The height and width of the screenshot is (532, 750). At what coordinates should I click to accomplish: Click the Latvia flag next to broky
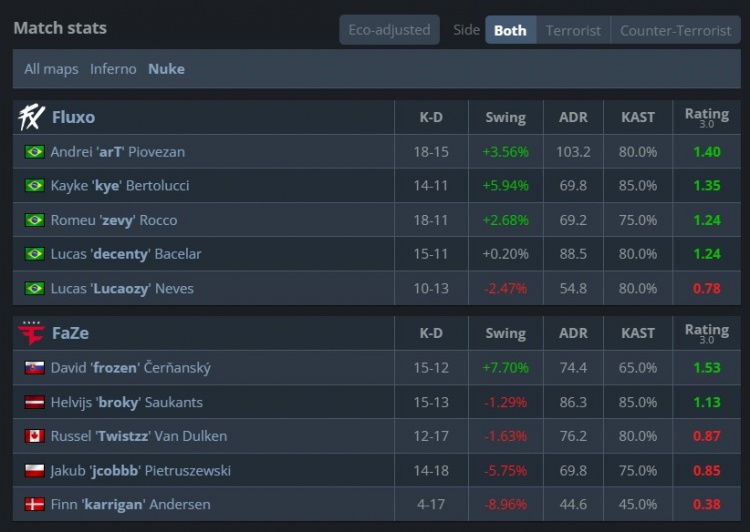click(35, 402)
